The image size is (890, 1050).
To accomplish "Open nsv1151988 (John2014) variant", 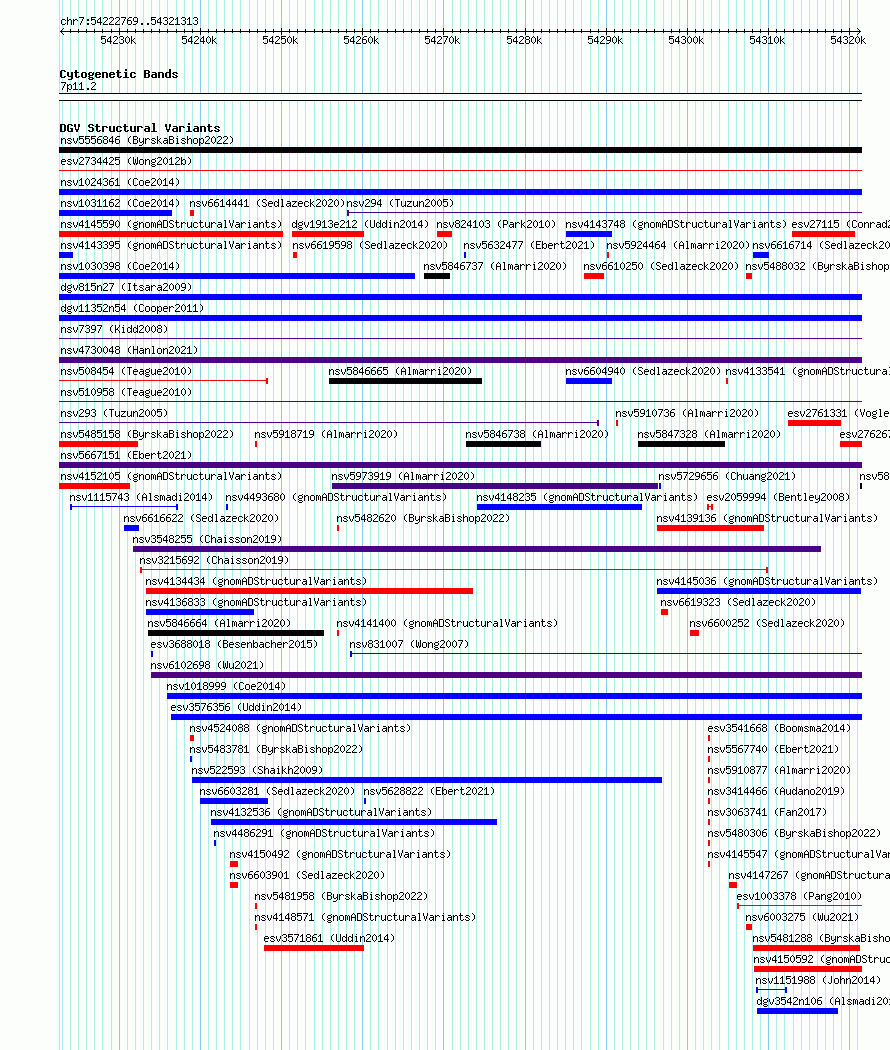I will coord(818,980).
